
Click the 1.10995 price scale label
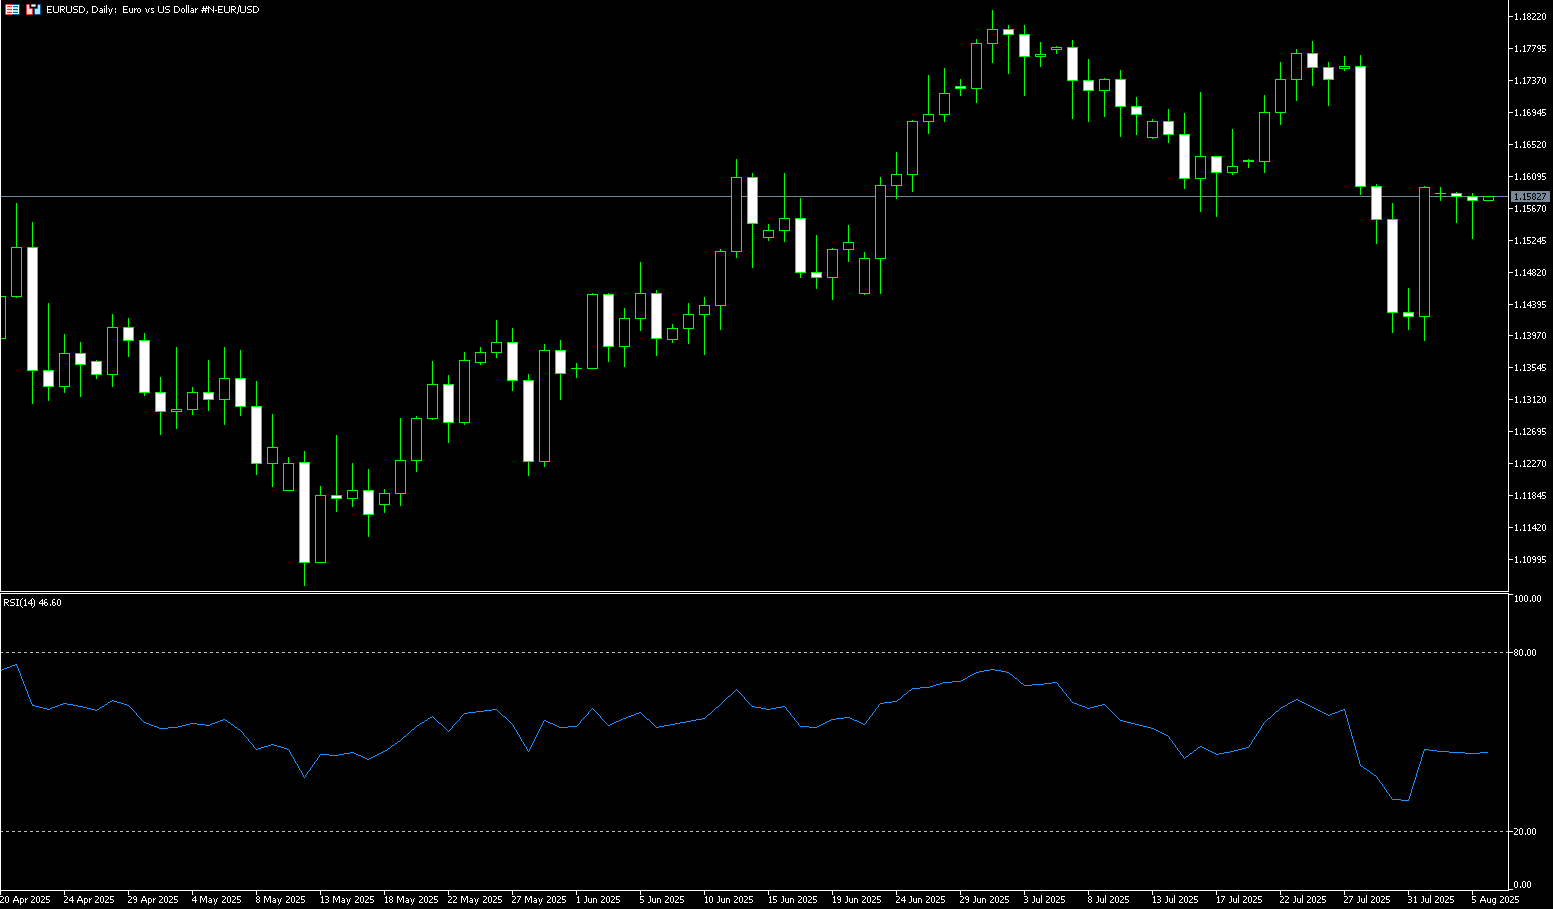tap(1531, 560)
